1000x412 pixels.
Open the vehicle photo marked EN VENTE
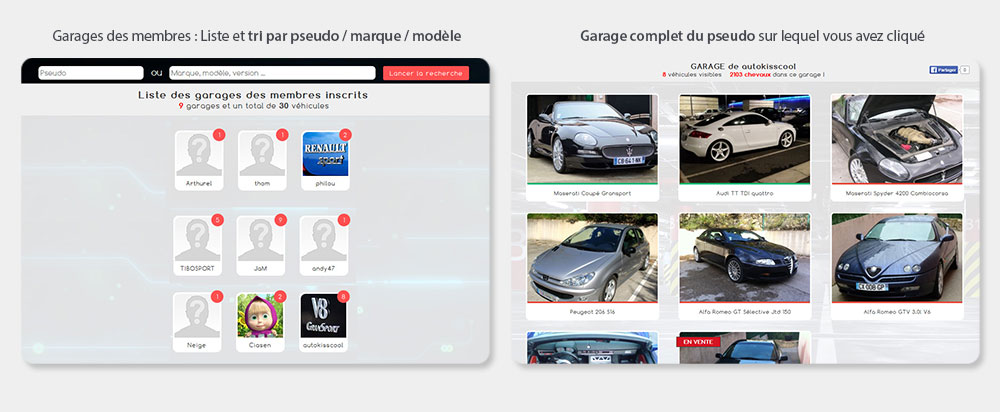click(x=744, y=348)
